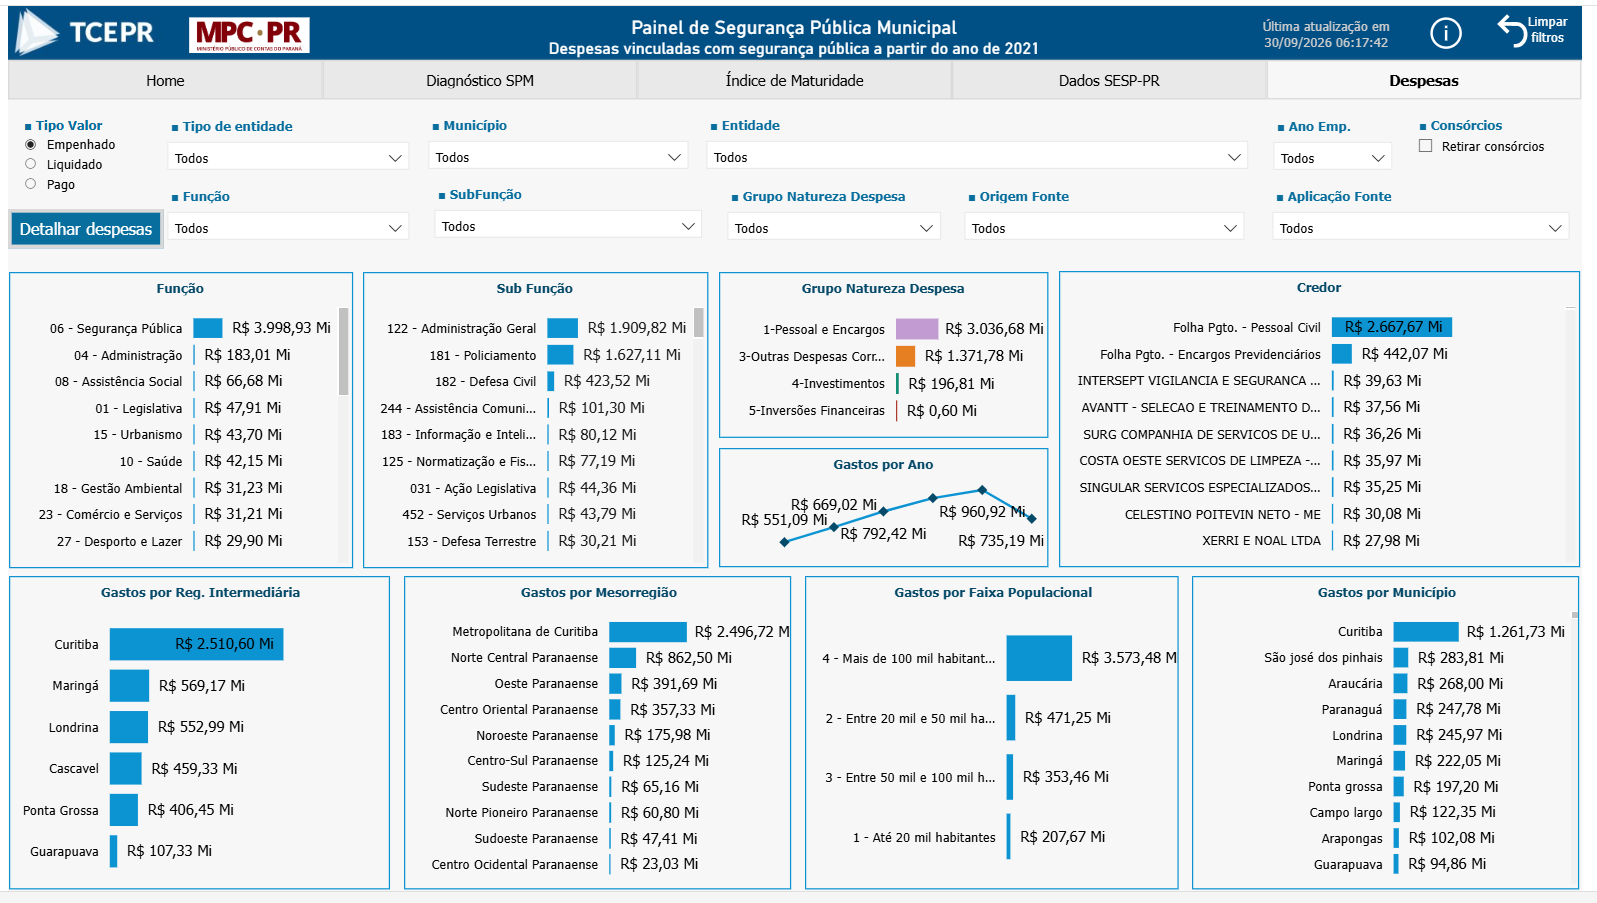The width and height of the screenshot is (1597, 903).
Task: Click the Mais de 100 mil habitantes bar
Action: point(1039,658)
